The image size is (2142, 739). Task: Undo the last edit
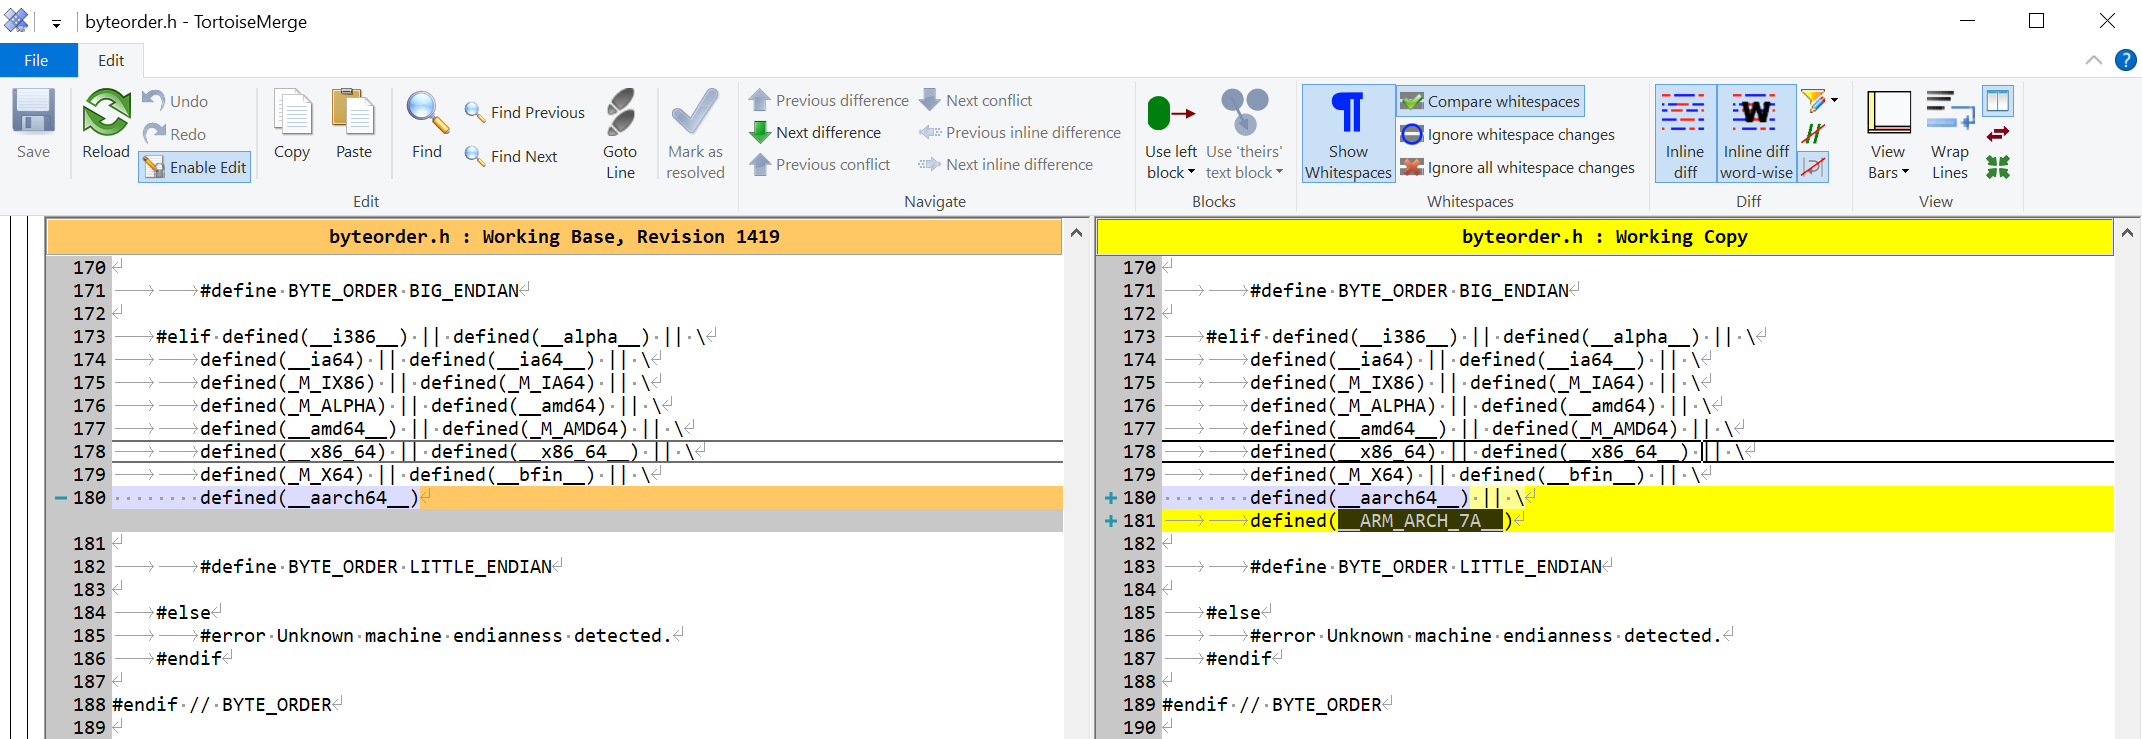tap(176, 101)
